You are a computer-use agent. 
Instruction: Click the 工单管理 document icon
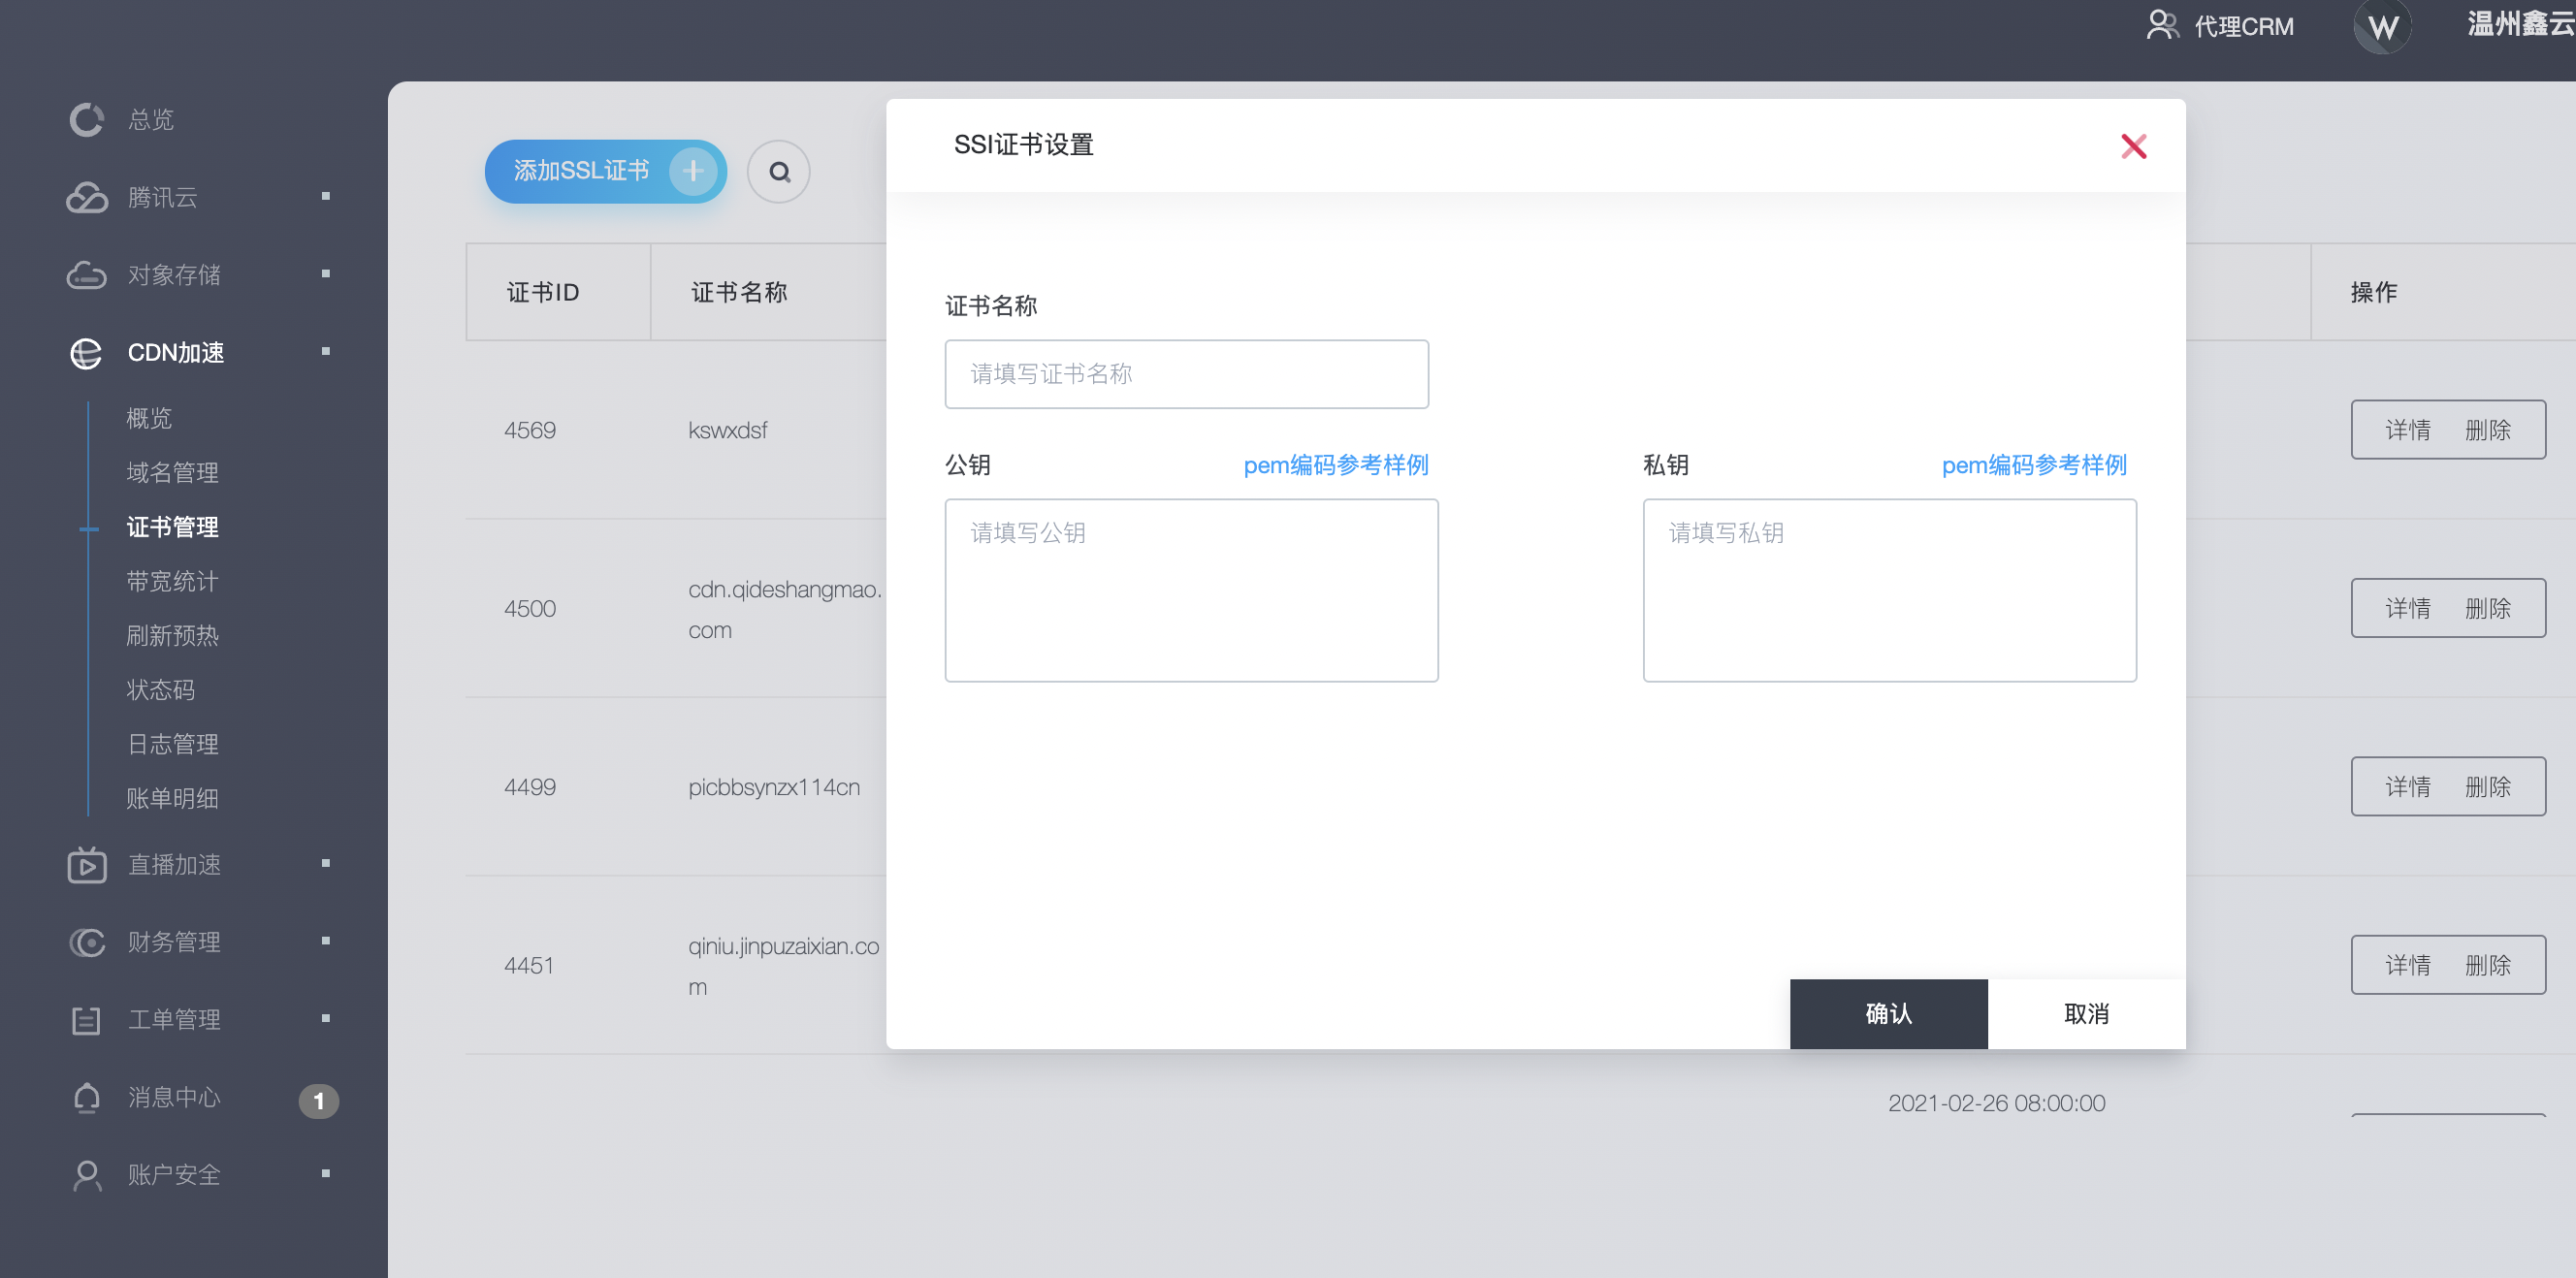click(x=87, y=1020)
